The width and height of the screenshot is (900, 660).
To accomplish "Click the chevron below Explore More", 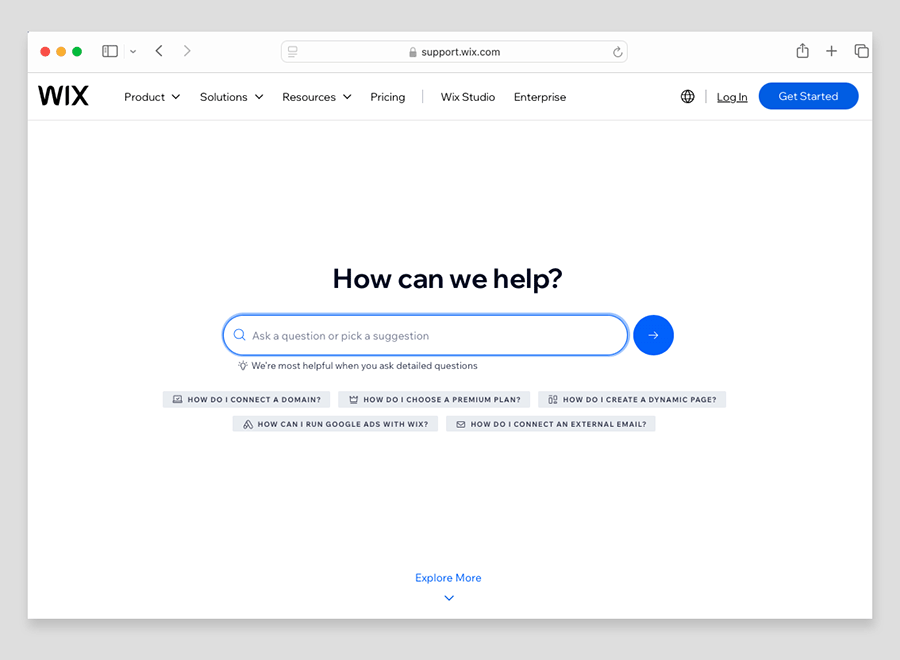I will 449,598.
